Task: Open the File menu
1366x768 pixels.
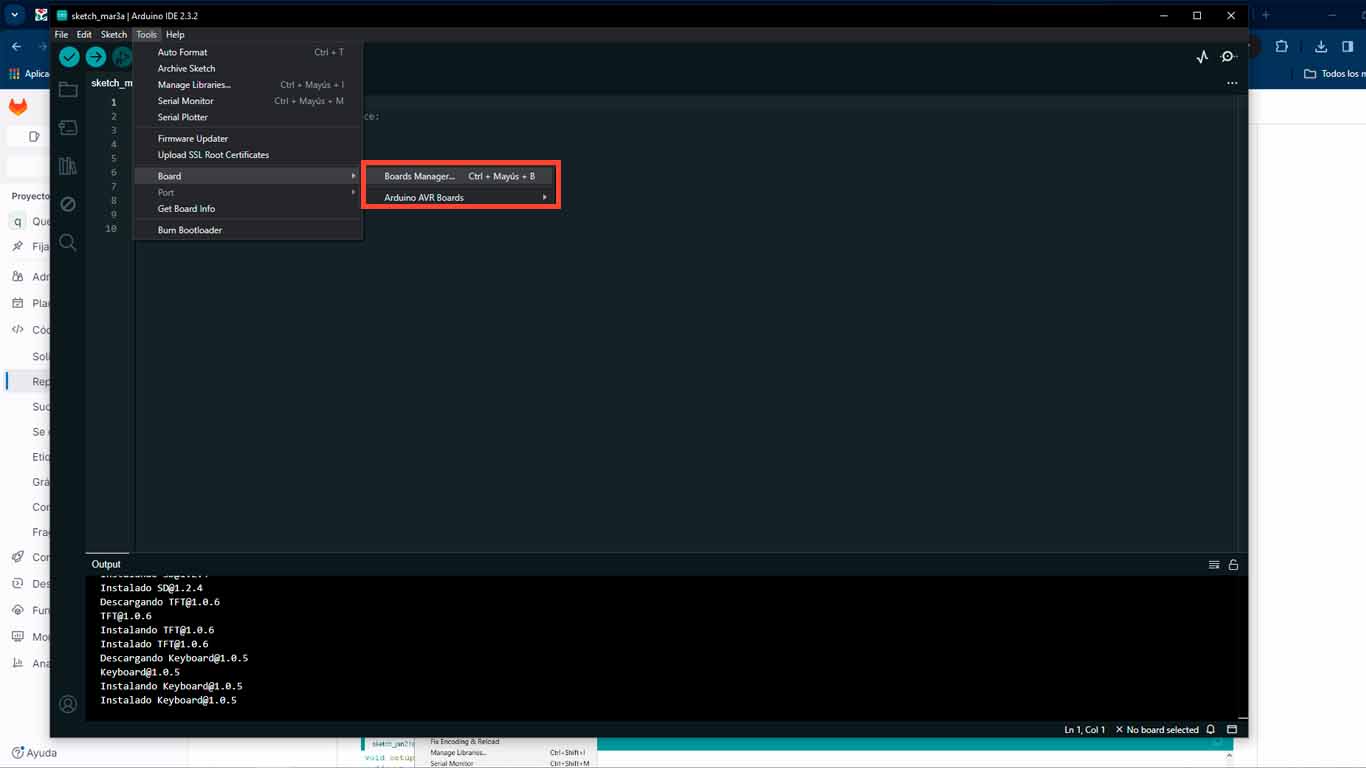Action: (x=61, y=35)
